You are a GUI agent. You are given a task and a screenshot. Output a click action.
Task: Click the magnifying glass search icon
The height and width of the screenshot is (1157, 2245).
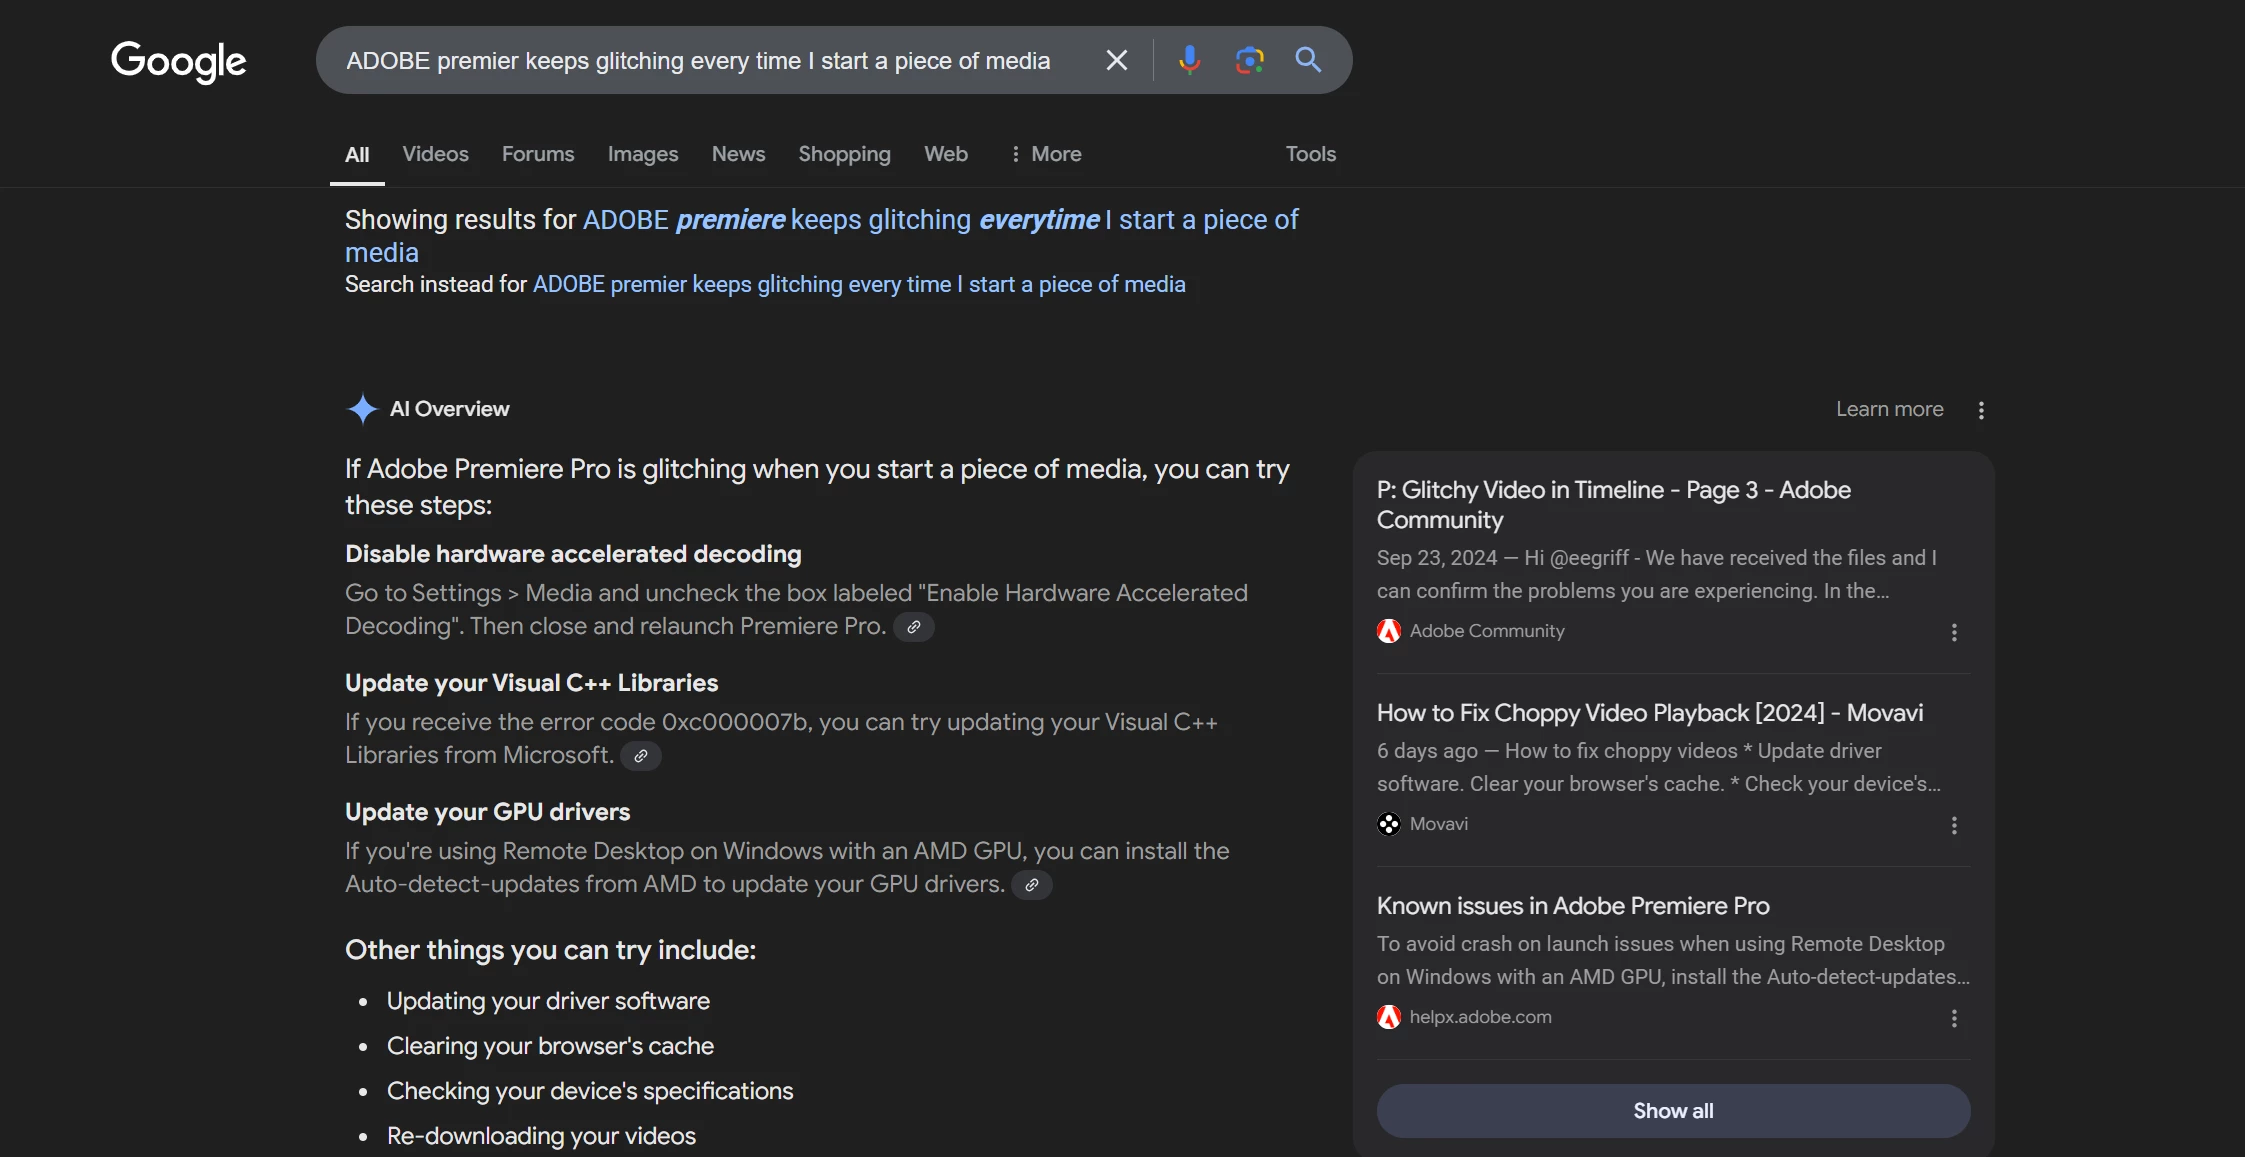(1308, 61)
